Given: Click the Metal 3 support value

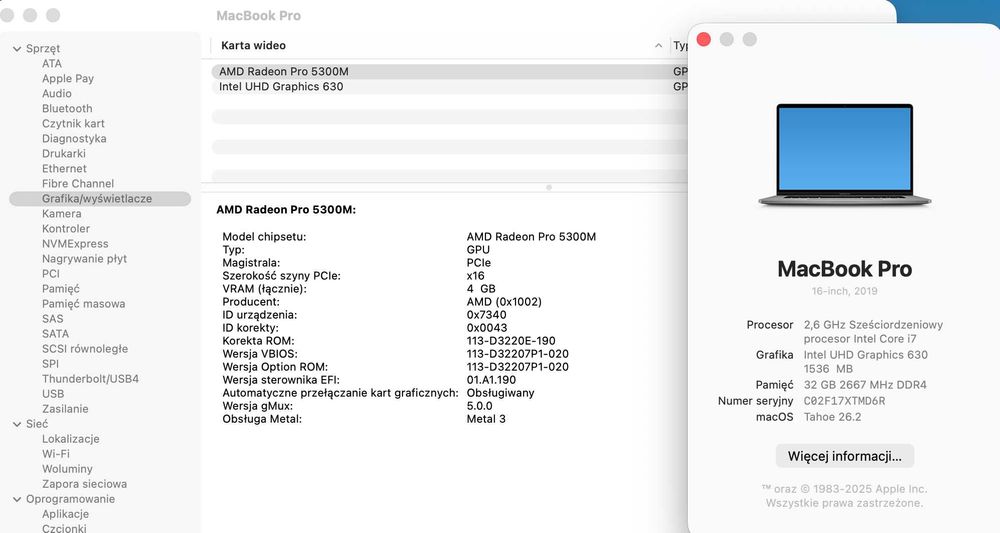Looking at the screenshot, I should pos(486,419).
